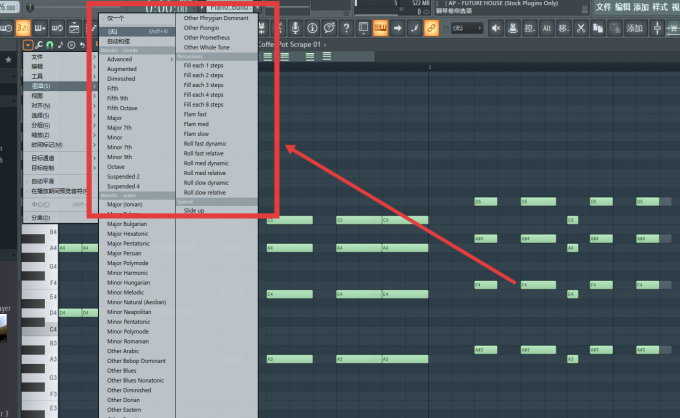Expand the 缩放(Z) submenu entry
The width and height of the screenshot is (680, 418).
60,135
